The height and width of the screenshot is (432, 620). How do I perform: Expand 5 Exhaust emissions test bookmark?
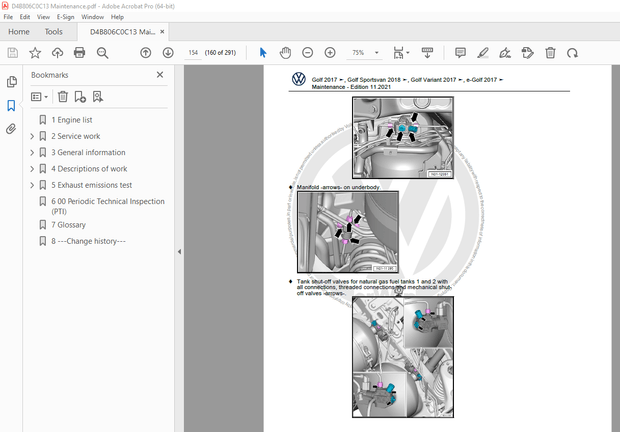click(x=32, y=185)
